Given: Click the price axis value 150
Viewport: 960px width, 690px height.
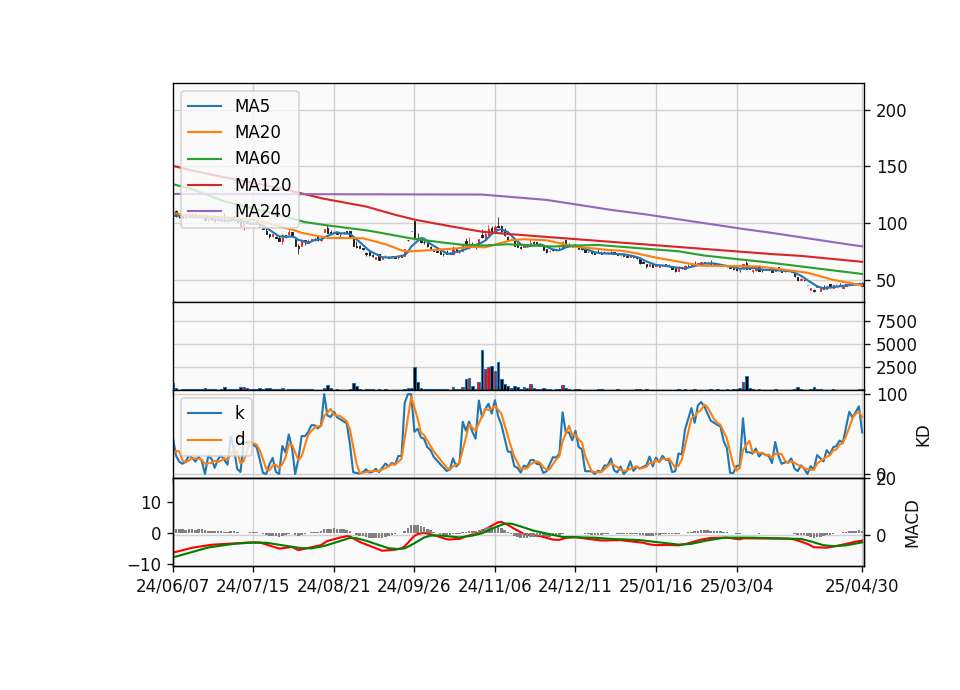Looking at the screenshot, I should pos(891,167).
